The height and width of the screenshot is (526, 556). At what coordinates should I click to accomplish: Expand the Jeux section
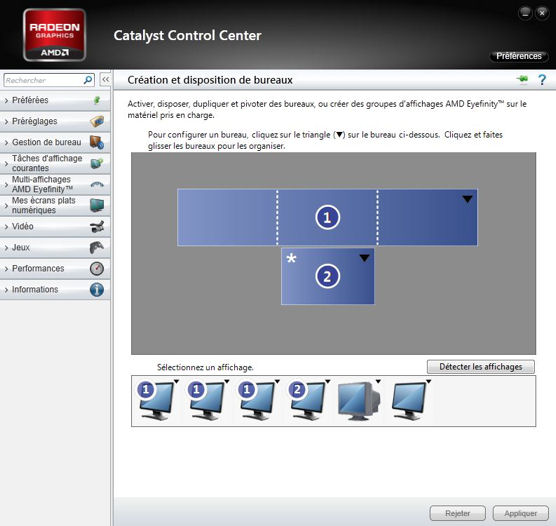click(x=55, y=247)
